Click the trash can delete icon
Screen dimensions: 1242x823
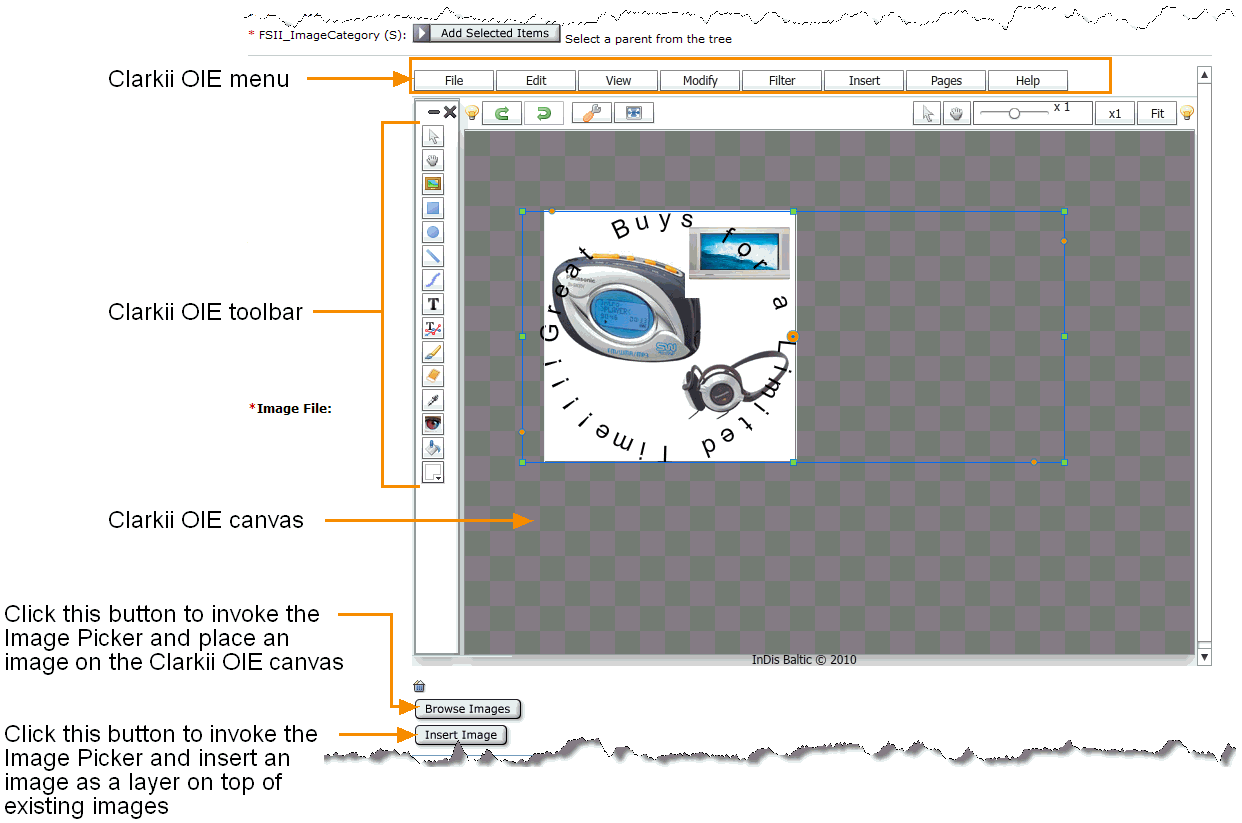point(419,686)
